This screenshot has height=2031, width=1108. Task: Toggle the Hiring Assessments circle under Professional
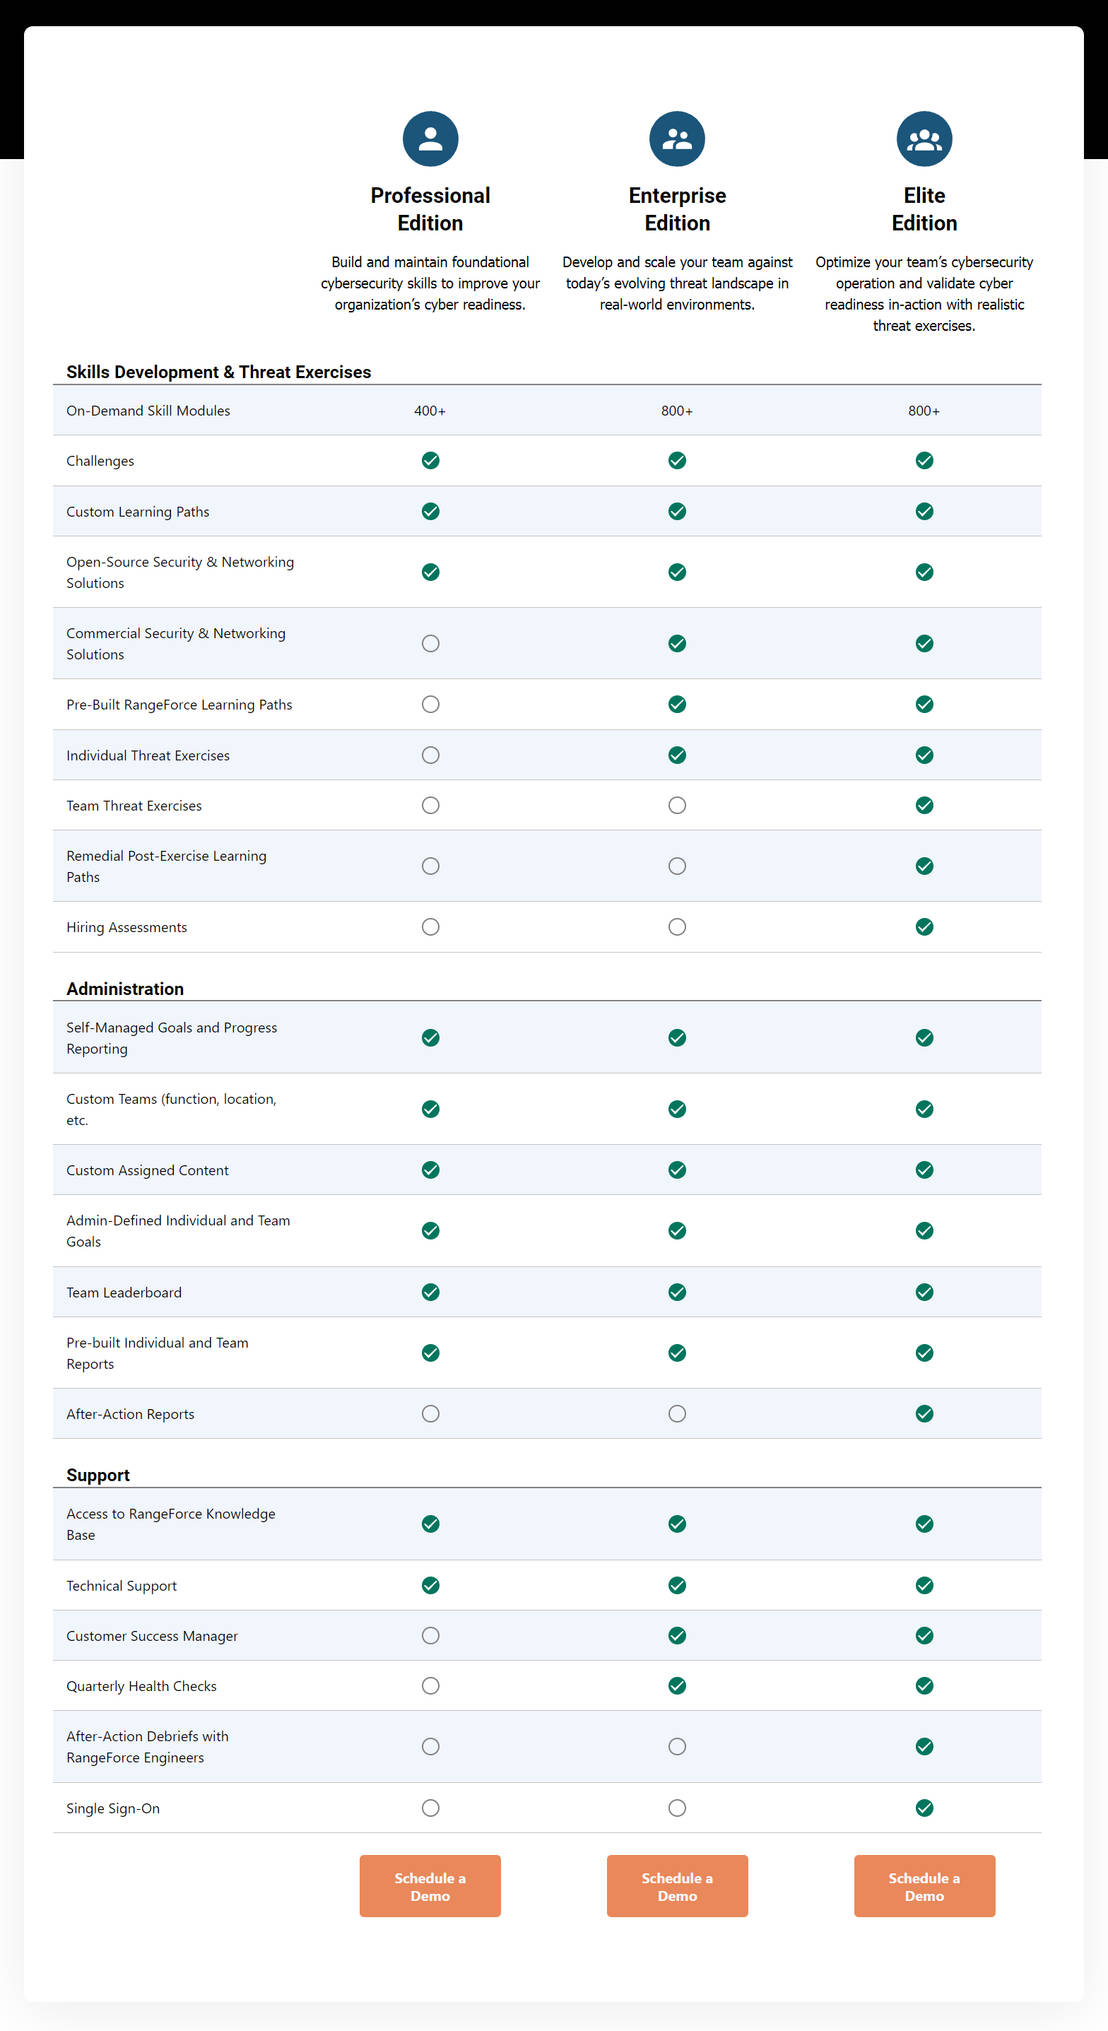[430, 926]
